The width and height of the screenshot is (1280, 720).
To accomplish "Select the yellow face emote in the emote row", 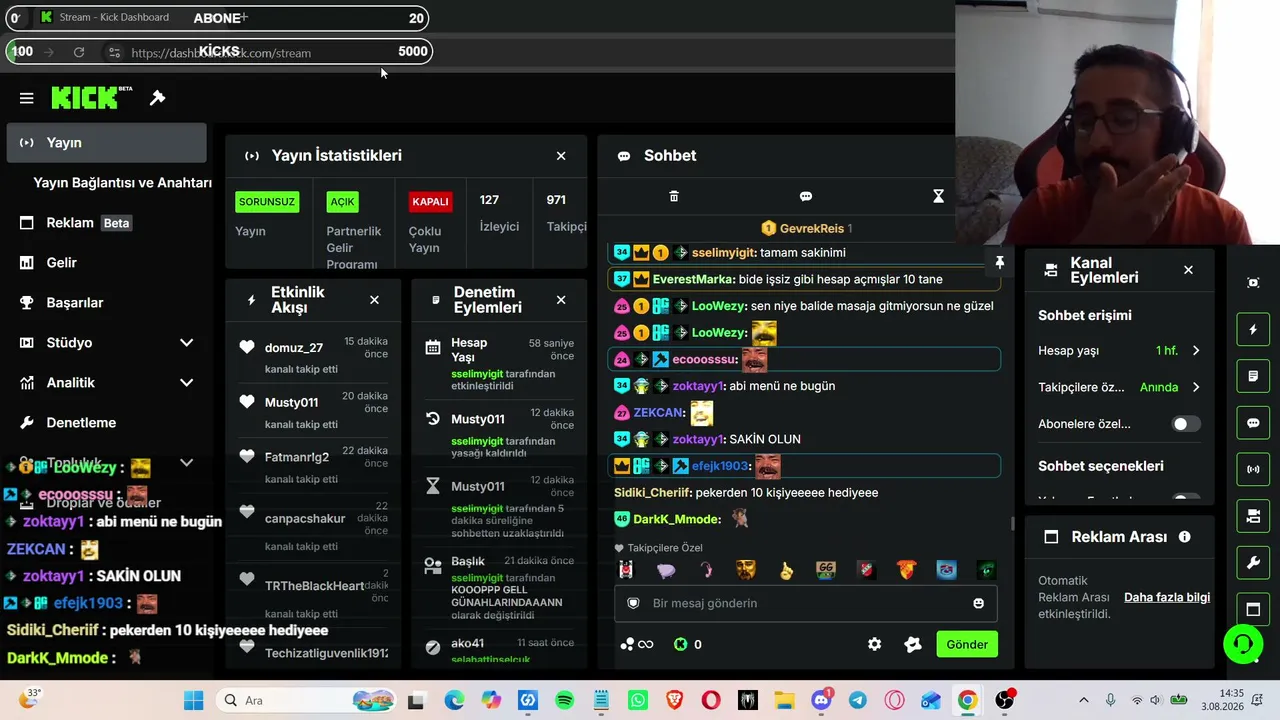I will [x=746, y=570].
